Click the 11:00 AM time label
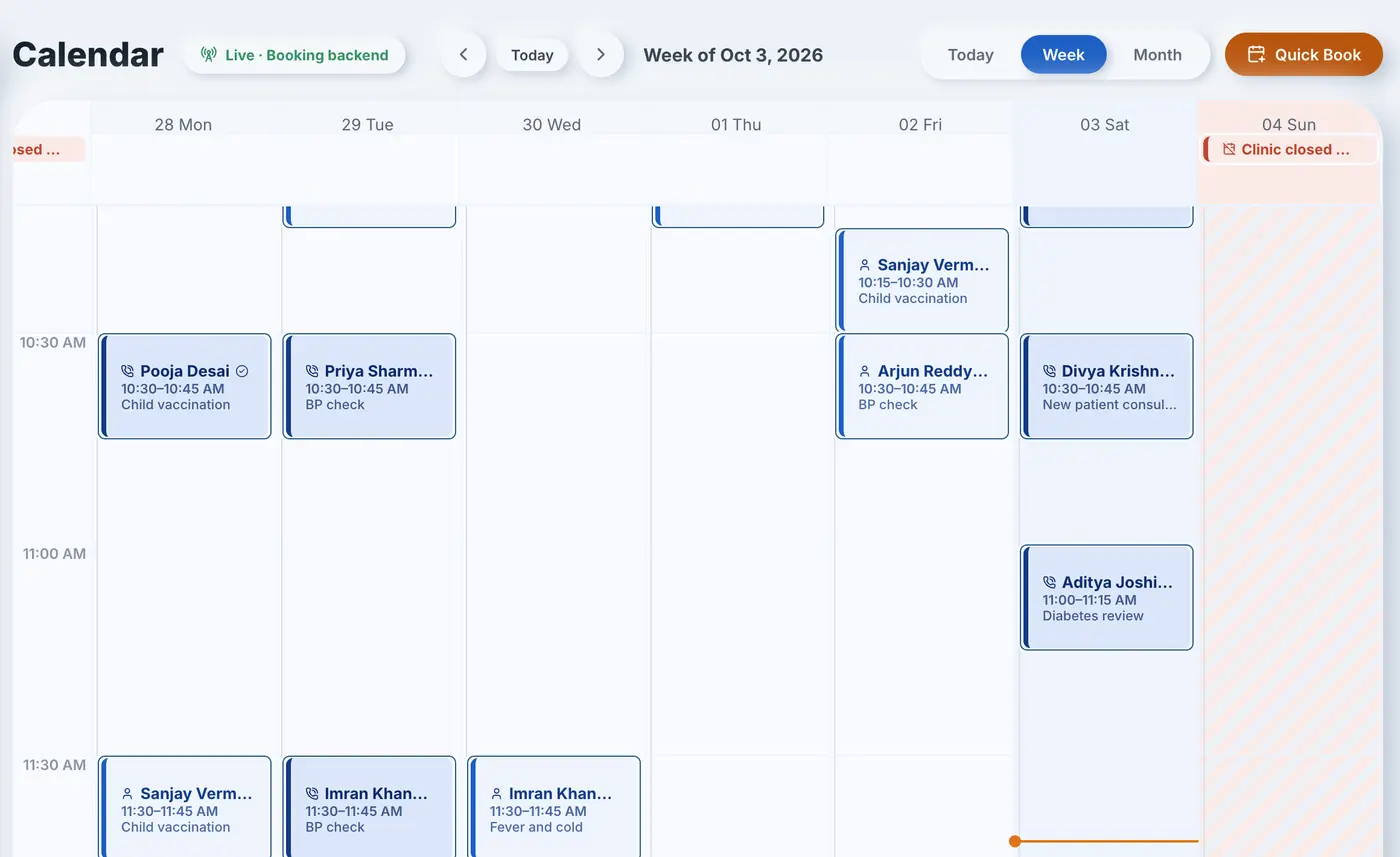The height and width of the screenshot is (857, 1400). click(55, 553)
